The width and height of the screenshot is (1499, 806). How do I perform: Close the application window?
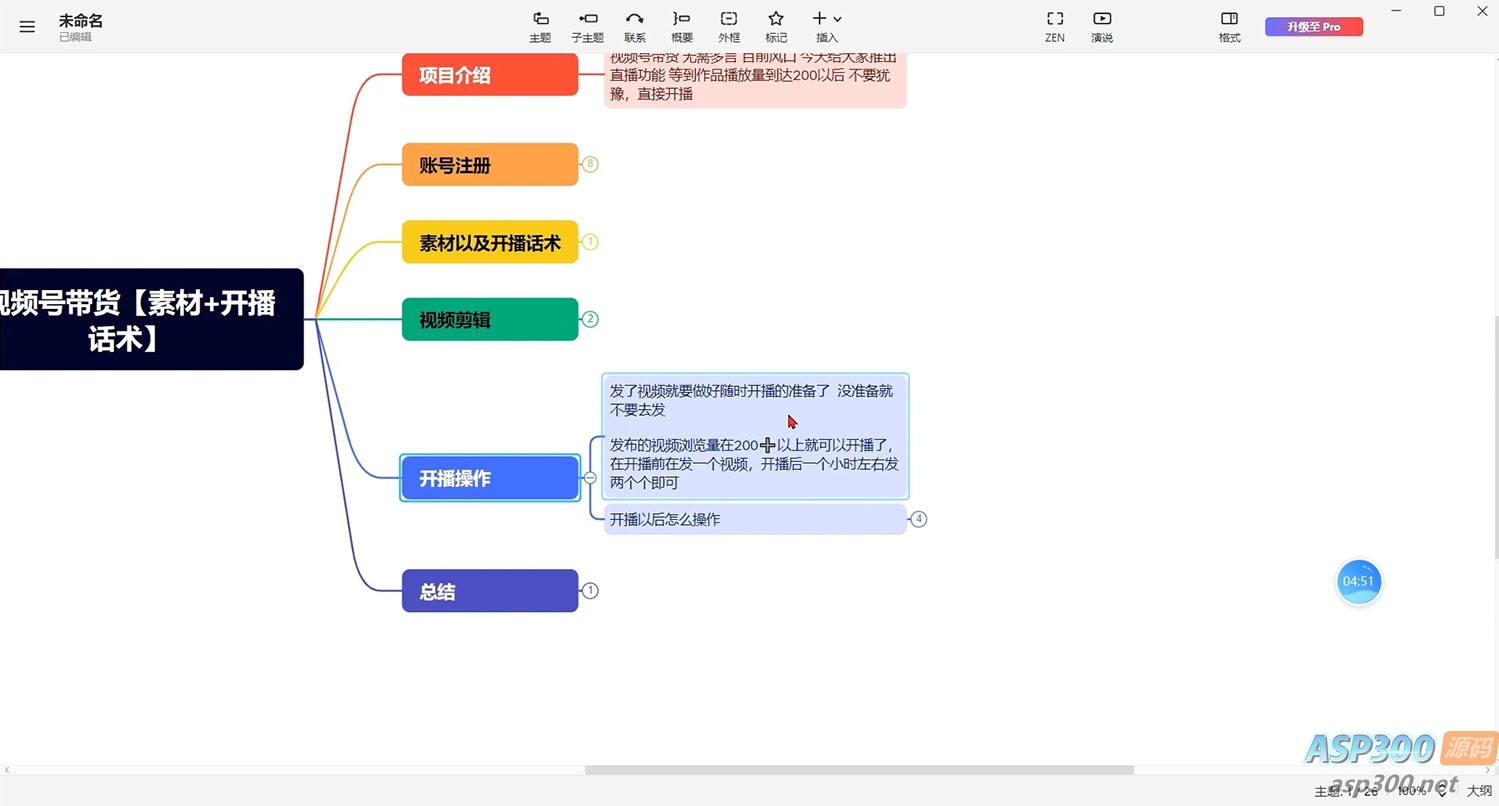(x=1483, y=11)
